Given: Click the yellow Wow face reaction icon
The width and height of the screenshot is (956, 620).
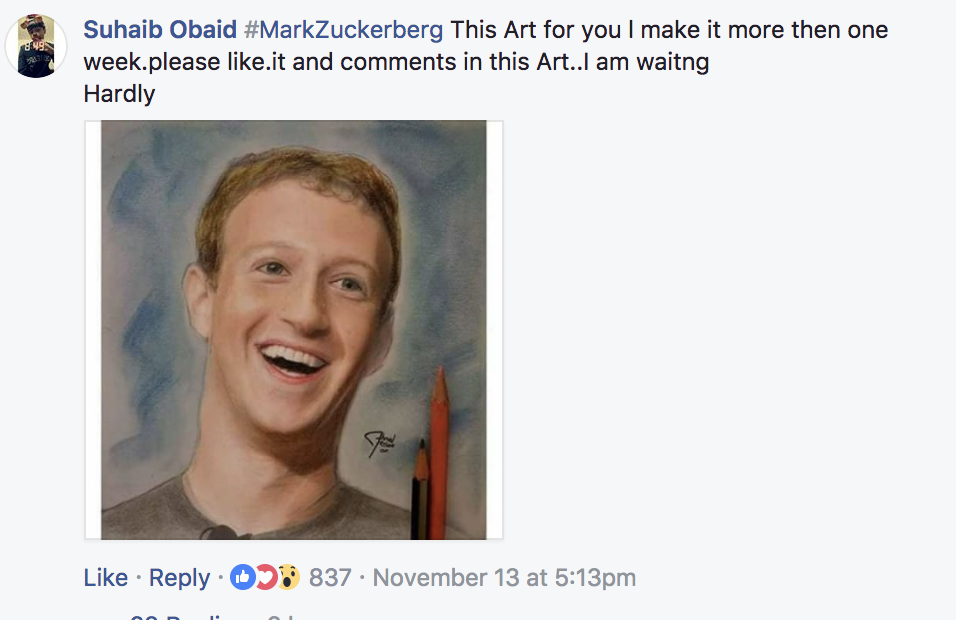Looking at the screenshot, I should click(289, 577).
